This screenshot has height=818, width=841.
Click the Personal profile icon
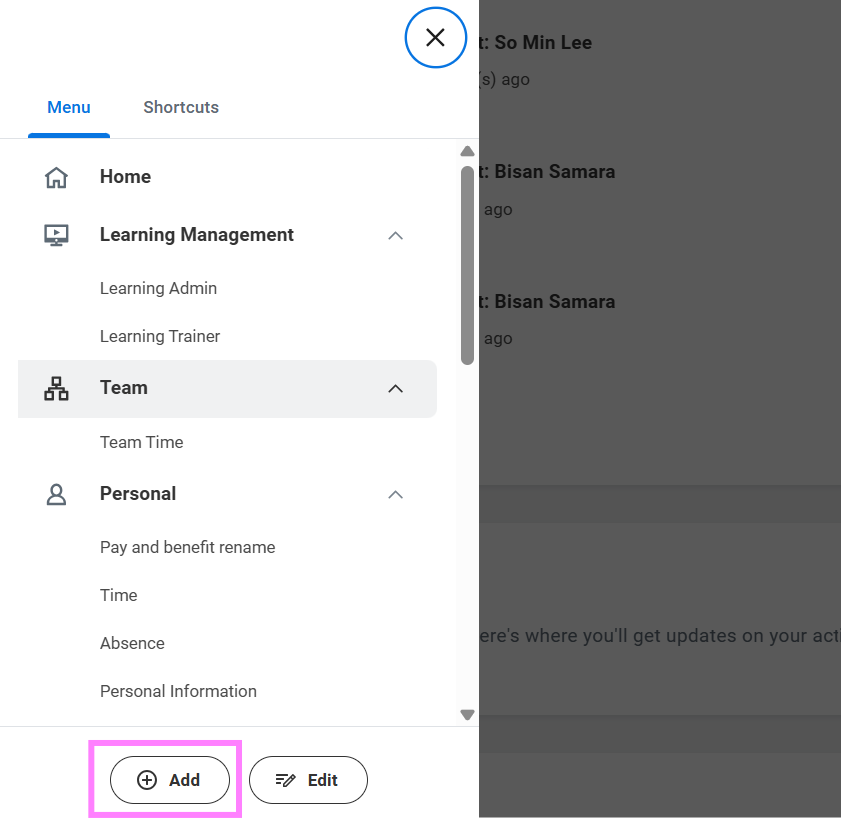[x=56, y=494]
